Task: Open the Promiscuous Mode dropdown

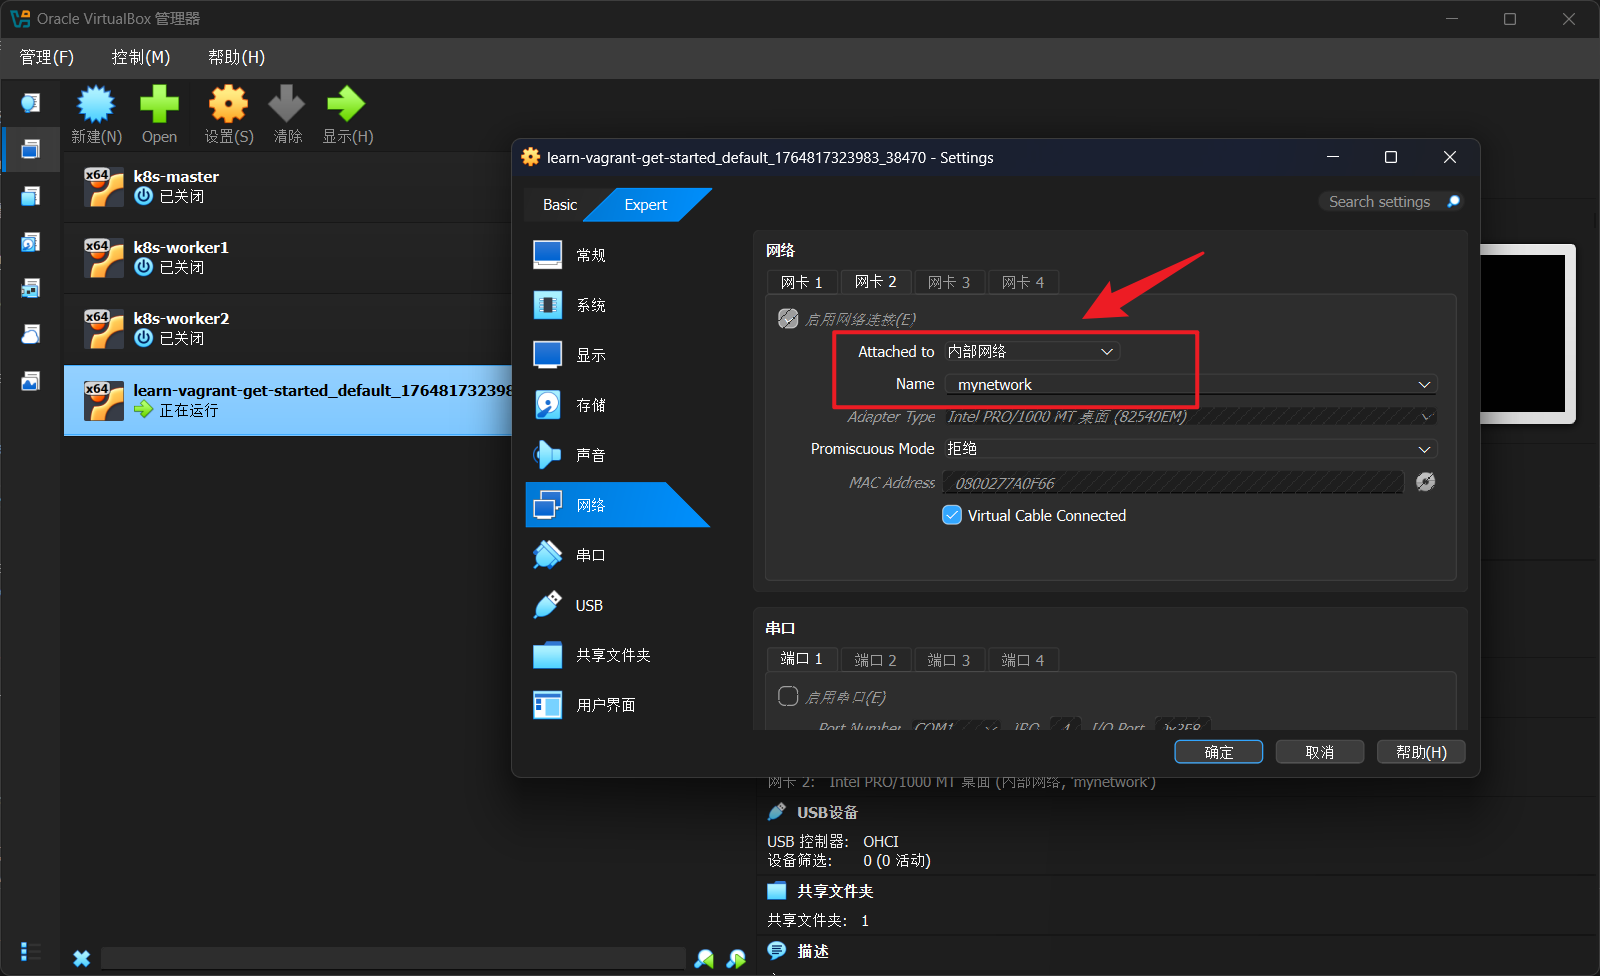Action: click(x=1190, y=449)
